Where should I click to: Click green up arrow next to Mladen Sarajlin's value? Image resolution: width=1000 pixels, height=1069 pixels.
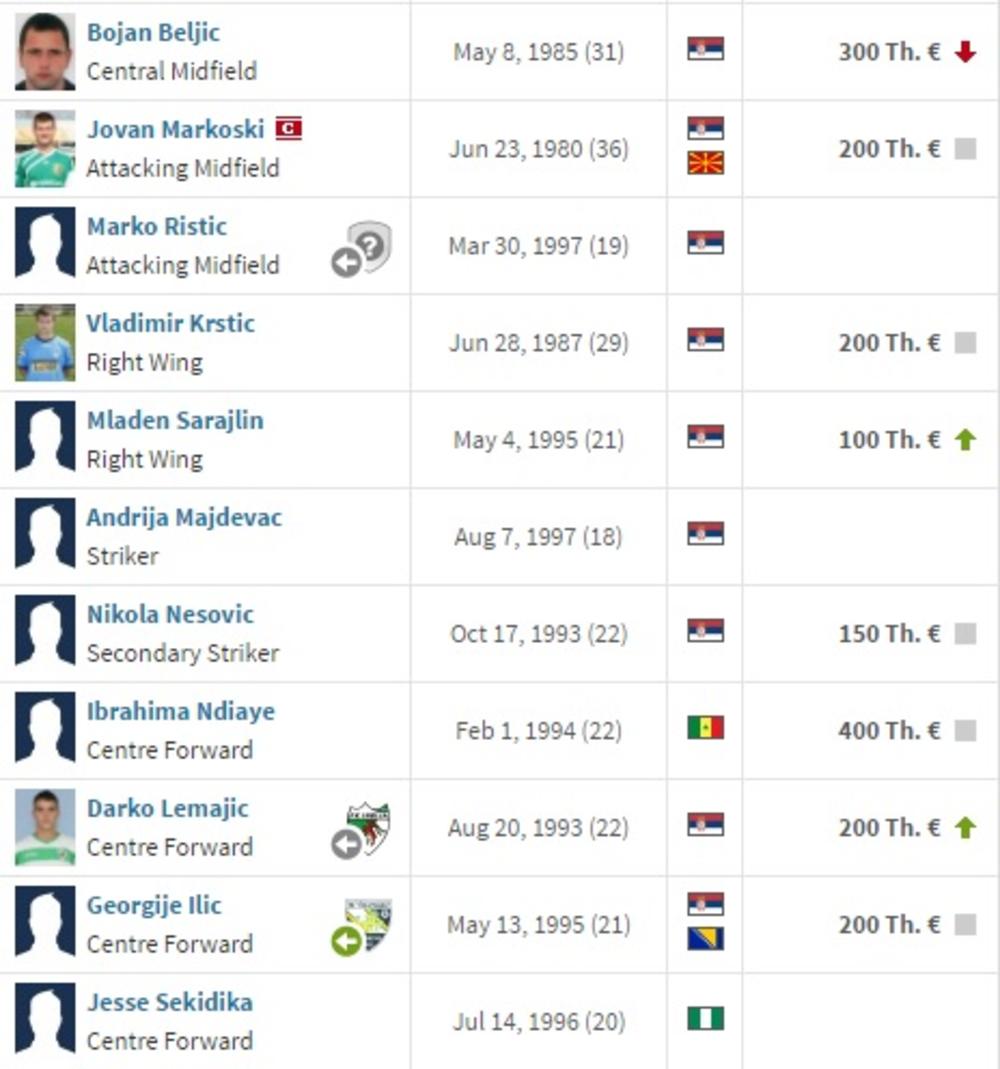pyautogui.click(x=965, y=440)
